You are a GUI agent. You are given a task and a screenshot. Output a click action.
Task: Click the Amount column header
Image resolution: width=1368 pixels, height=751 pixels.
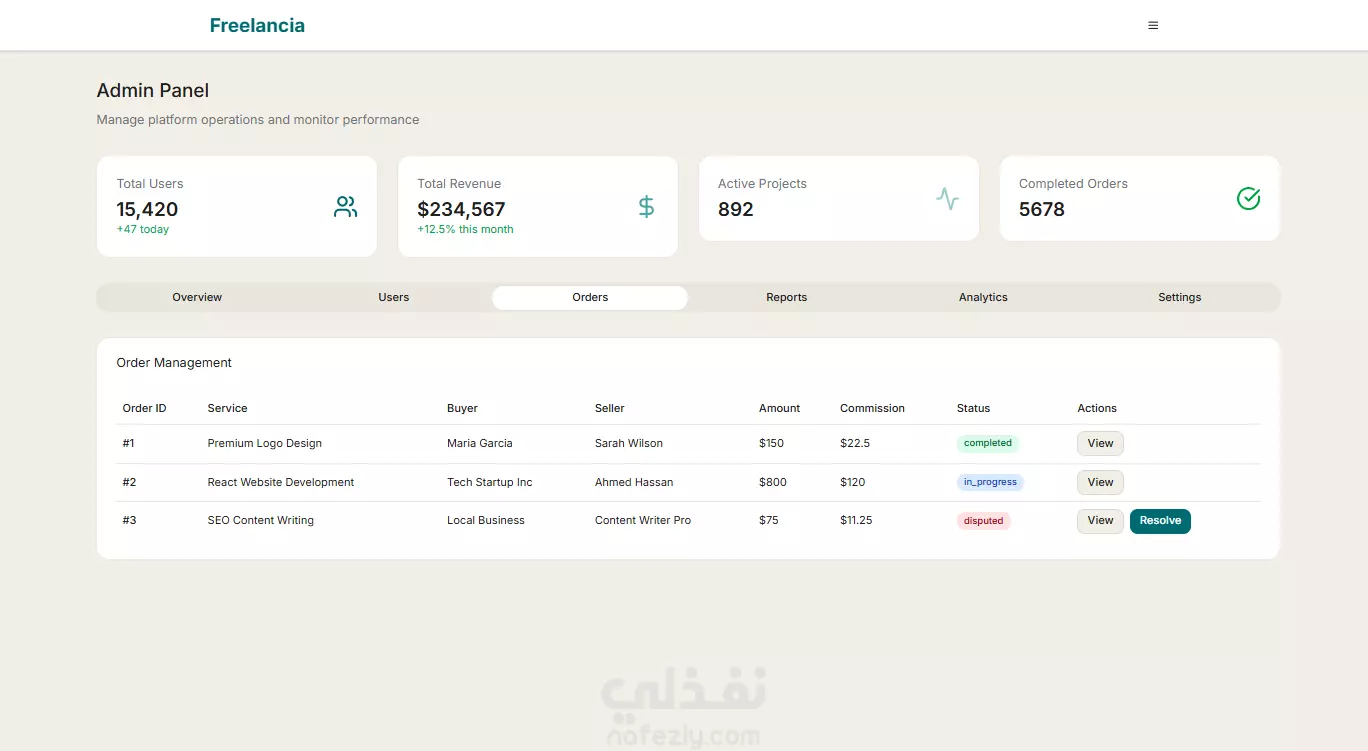(x=779, y=408)
